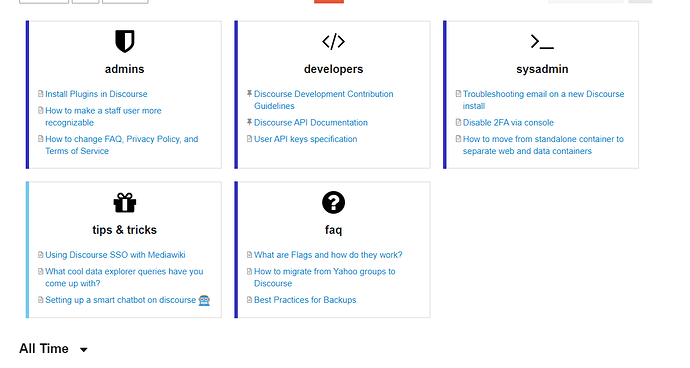Click the document icon beside Disable 2FA via console
Image resolution: width=690 pixels, height=368 pixels.
(458, 122)
